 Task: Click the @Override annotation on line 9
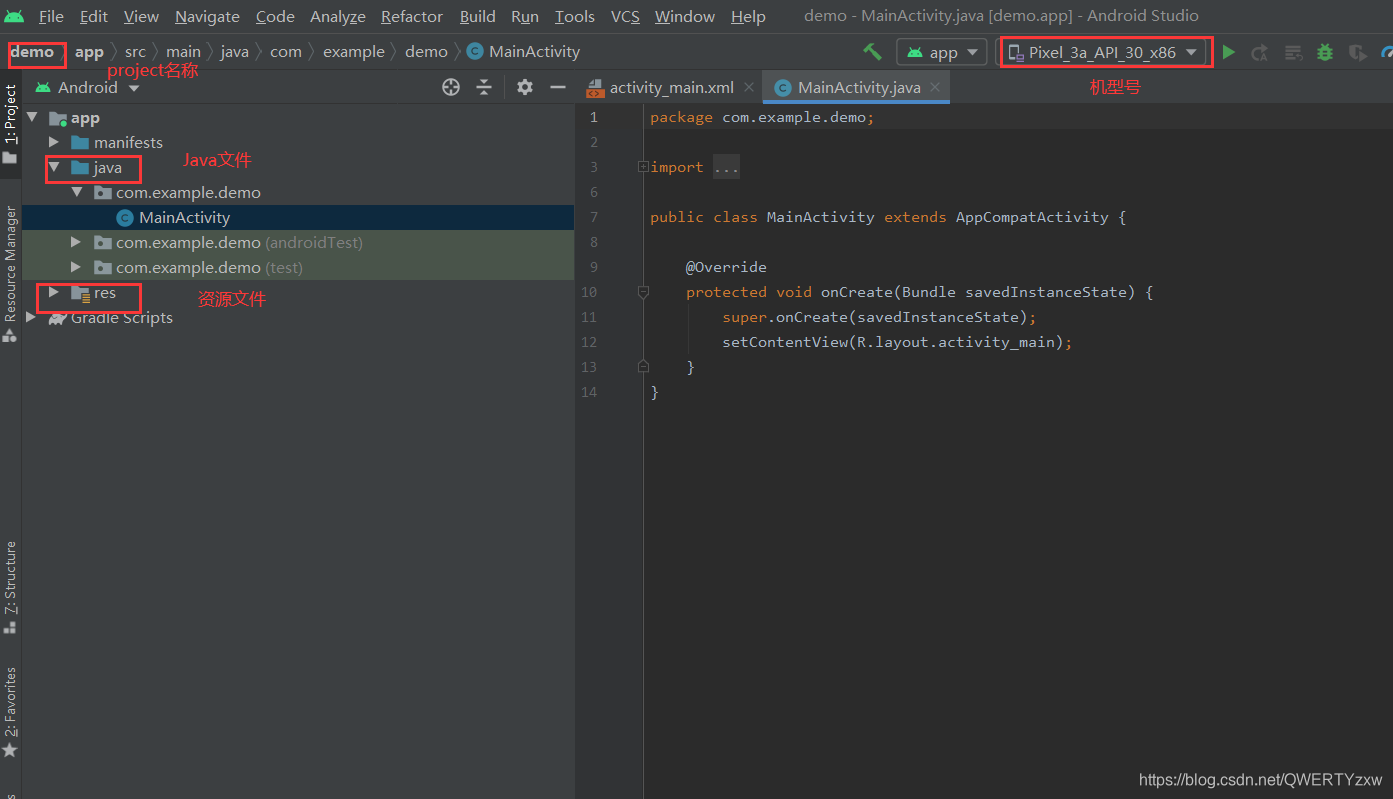726,267
